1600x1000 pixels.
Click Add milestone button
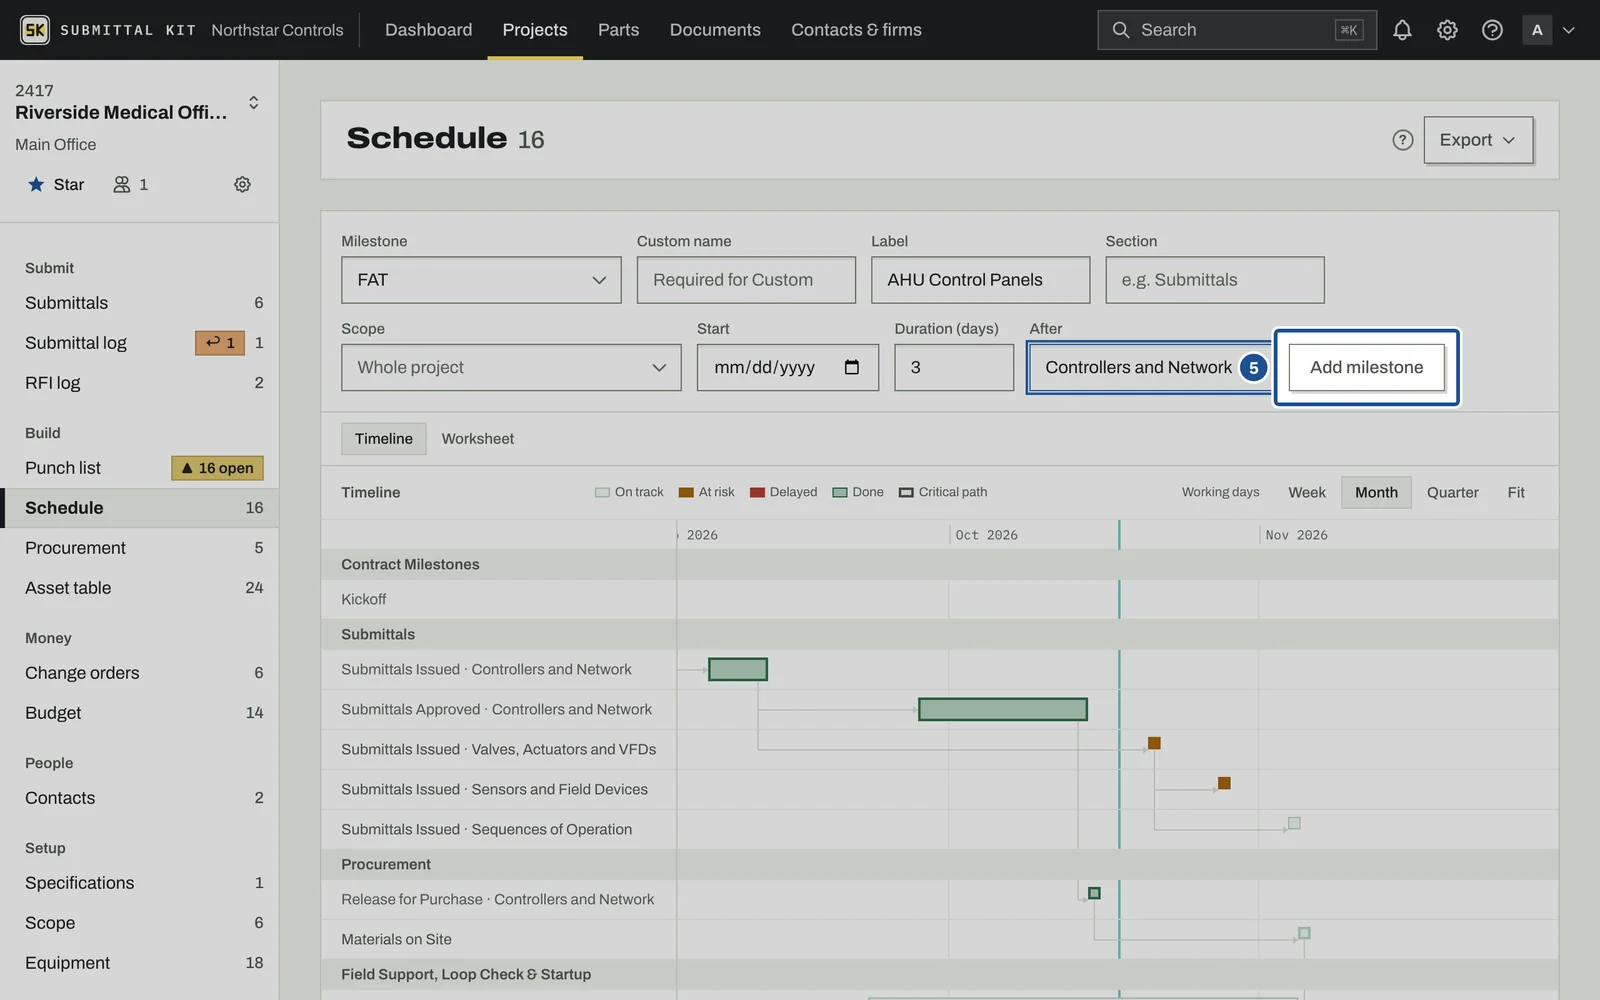tap(1366, 367)
